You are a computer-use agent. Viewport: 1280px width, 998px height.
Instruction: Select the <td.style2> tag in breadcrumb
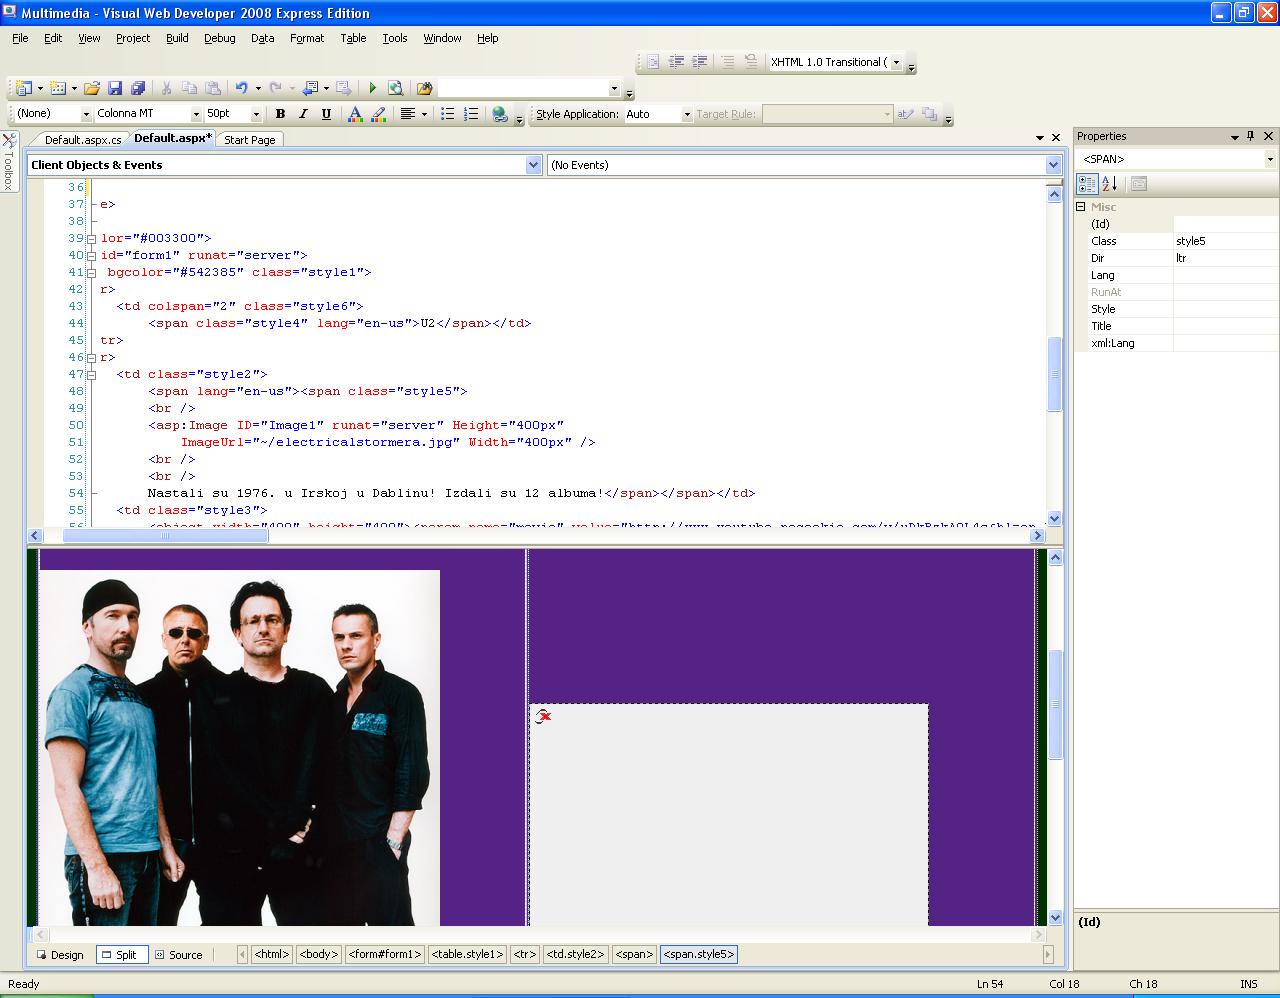tap(575, 955)
